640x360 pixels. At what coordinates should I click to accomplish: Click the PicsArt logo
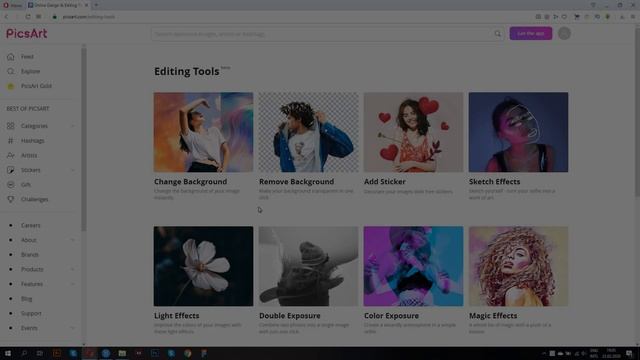point(27,33)
